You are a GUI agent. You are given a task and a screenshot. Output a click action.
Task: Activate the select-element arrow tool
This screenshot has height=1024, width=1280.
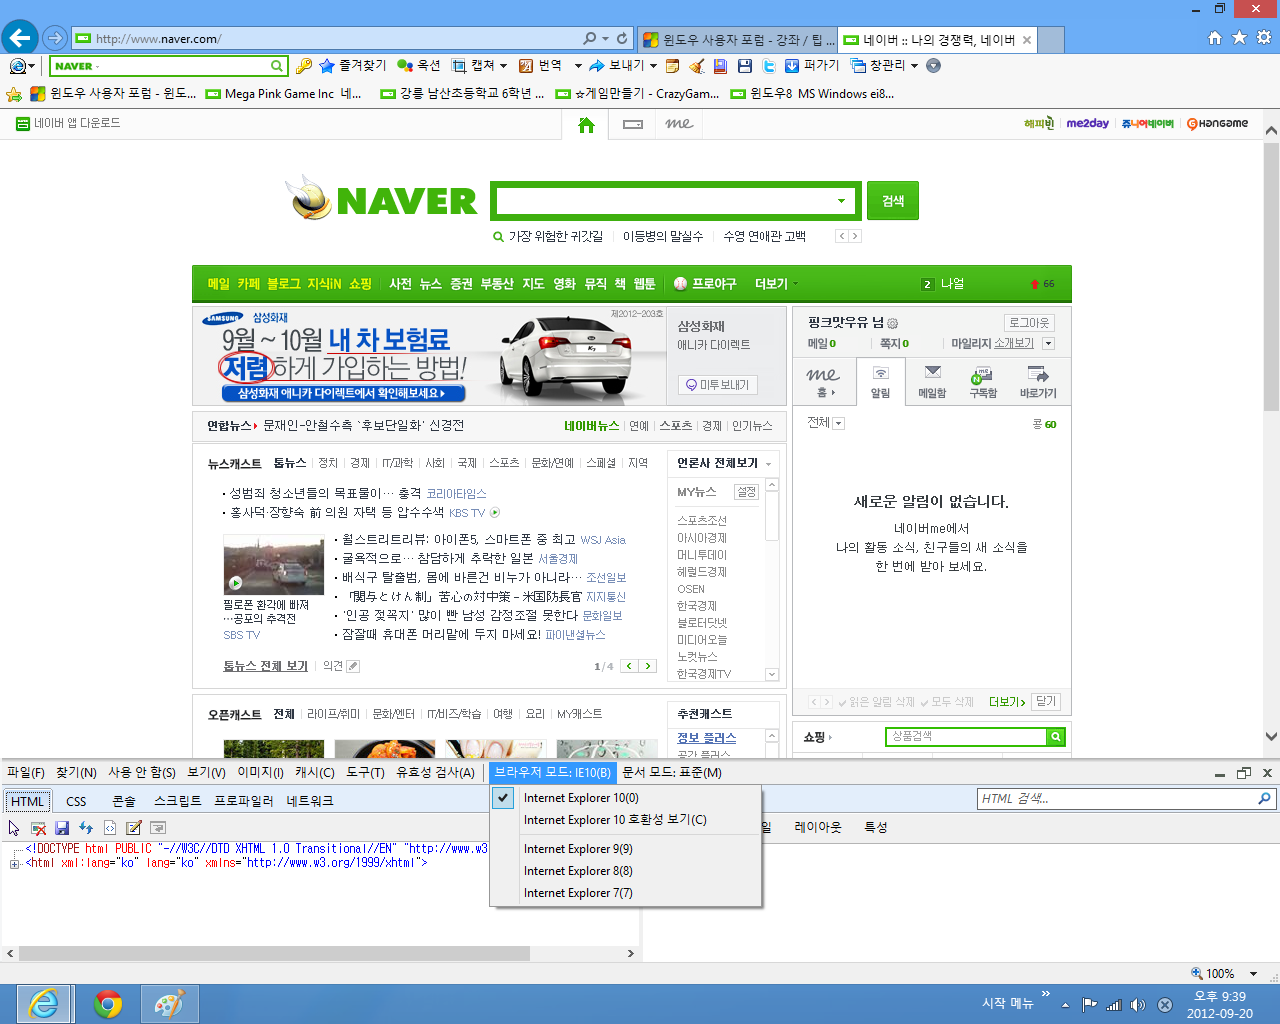pos(14,828)
